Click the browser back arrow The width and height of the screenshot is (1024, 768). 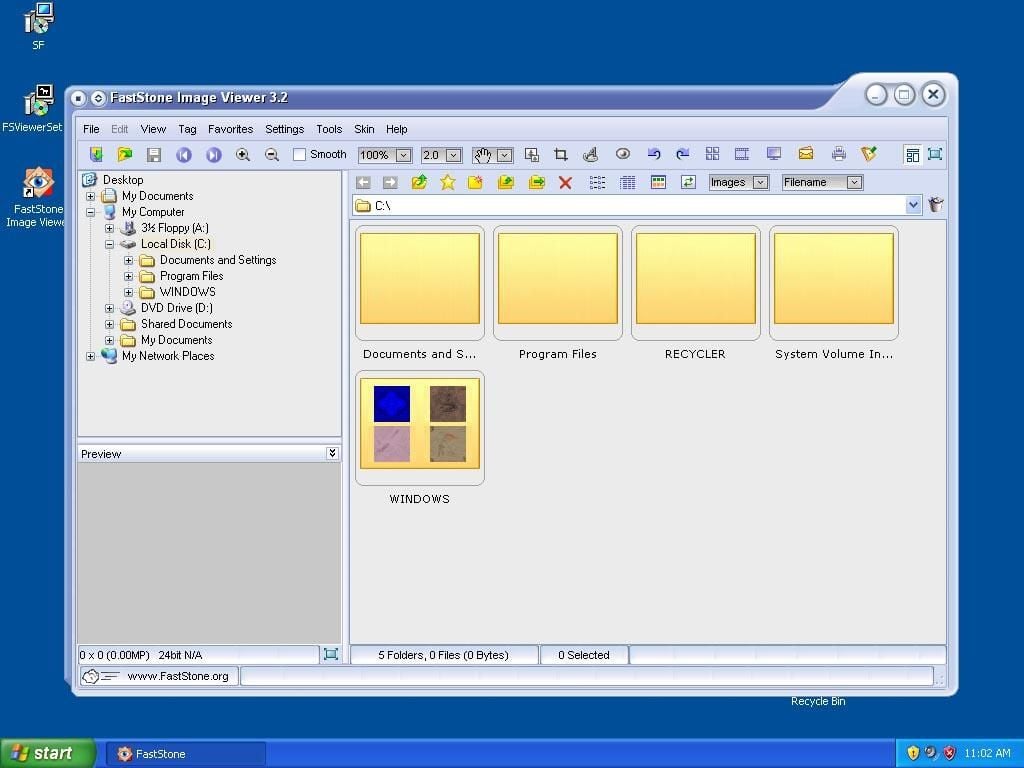tap(363, 182)
